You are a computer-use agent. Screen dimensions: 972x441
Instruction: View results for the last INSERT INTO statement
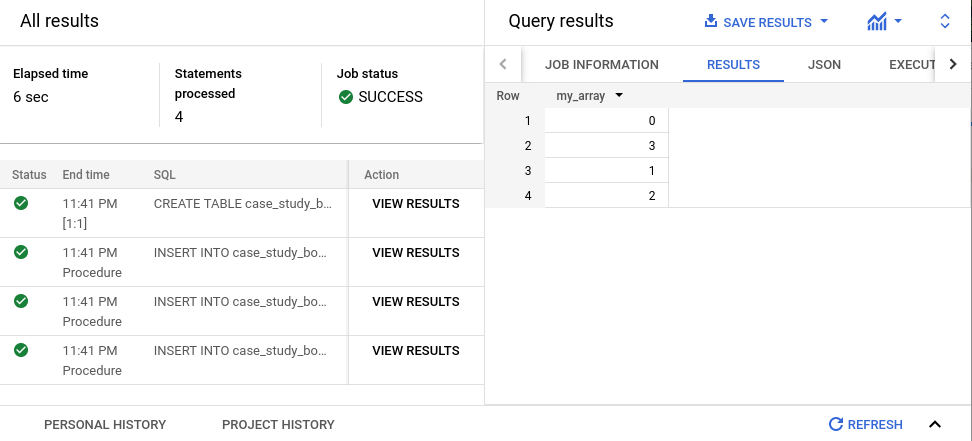[x=415, y=351]
